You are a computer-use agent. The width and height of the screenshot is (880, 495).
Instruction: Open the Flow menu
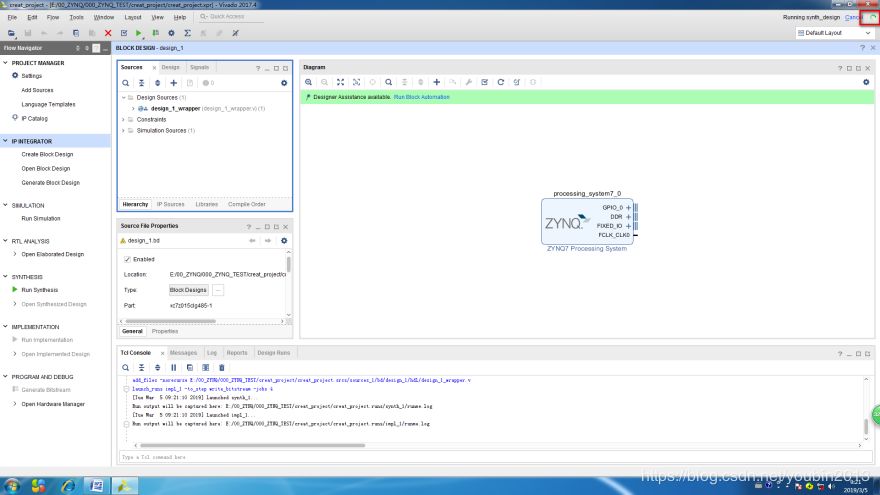(x=53, y=17)
